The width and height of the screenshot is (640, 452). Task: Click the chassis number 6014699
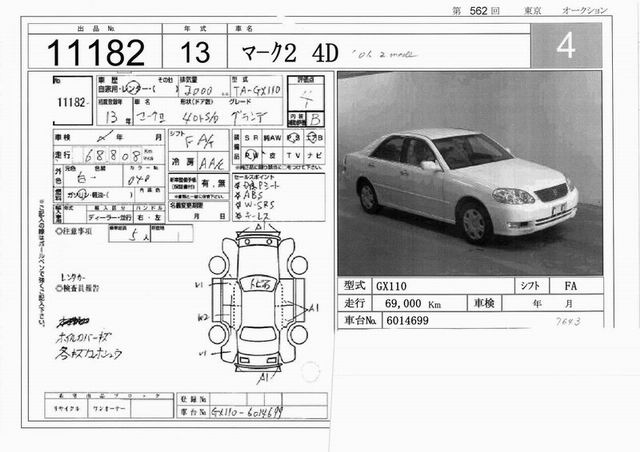tap(407, 321)
